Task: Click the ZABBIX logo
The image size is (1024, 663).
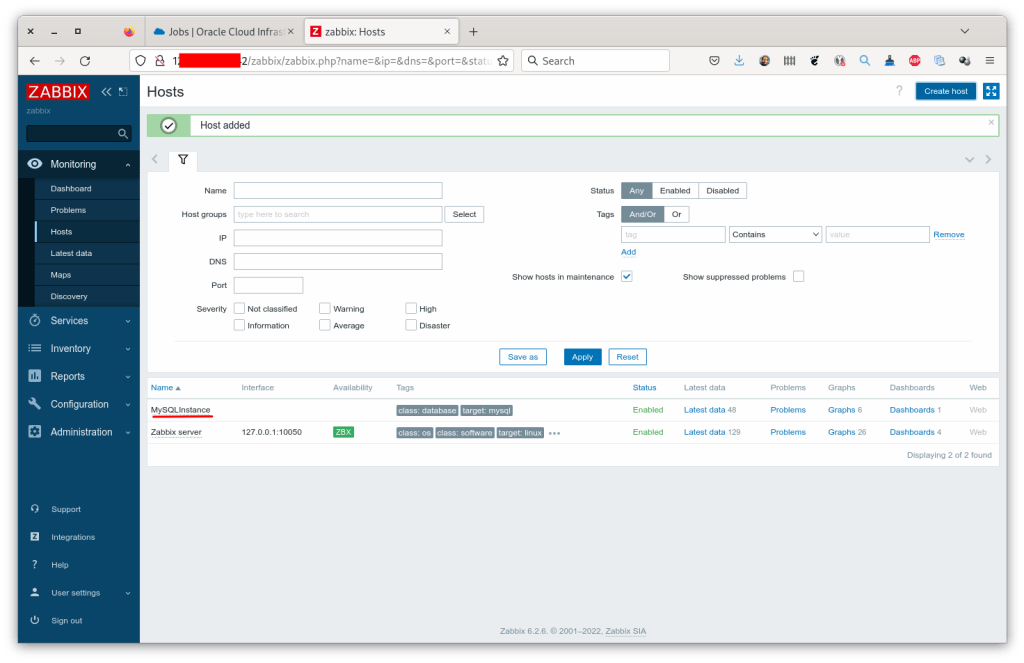Action: [x=57, y=92]
